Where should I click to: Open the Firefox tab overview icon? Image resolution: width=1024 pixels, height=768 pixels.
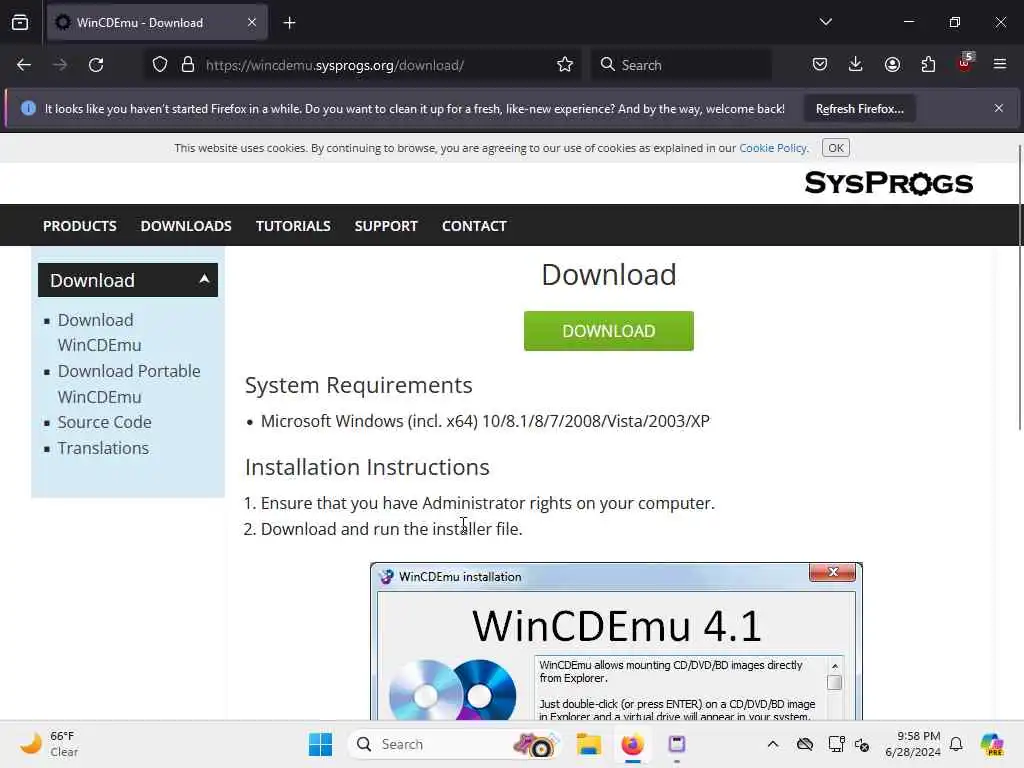20,23
